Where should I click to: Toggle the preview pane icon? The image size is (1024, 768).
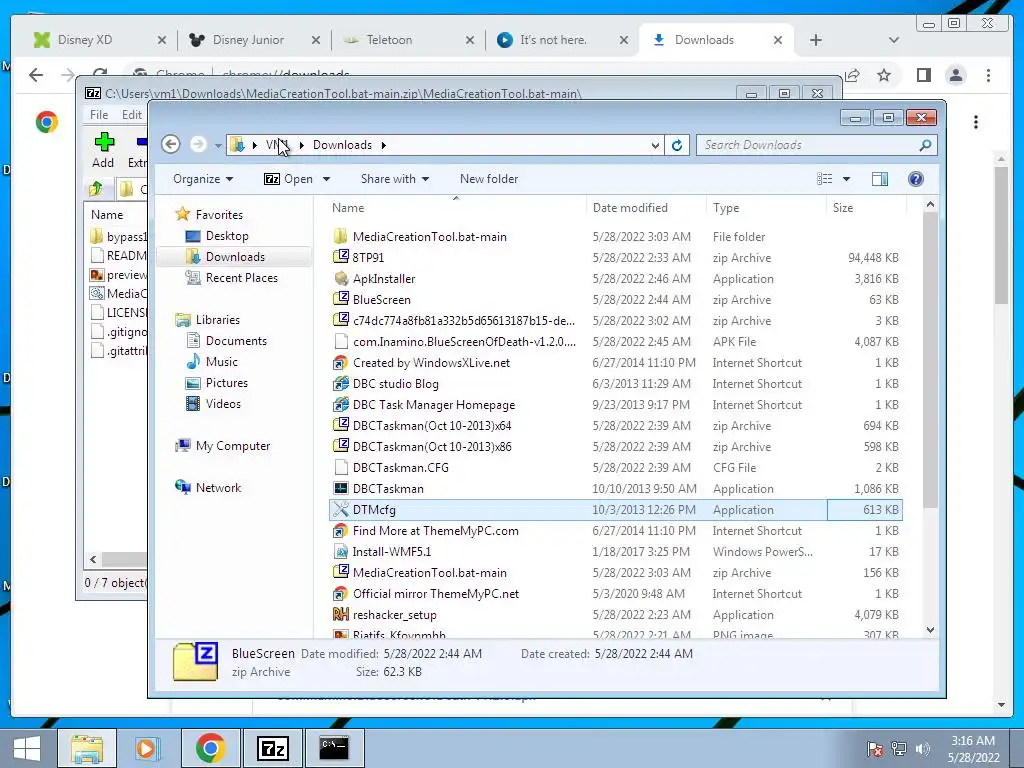(880, 179)
